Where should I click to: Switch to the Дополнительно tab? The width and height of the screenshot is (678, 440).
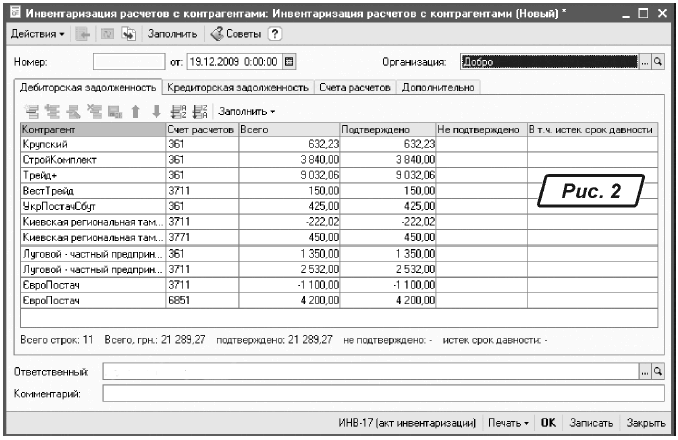click(437, 88)
